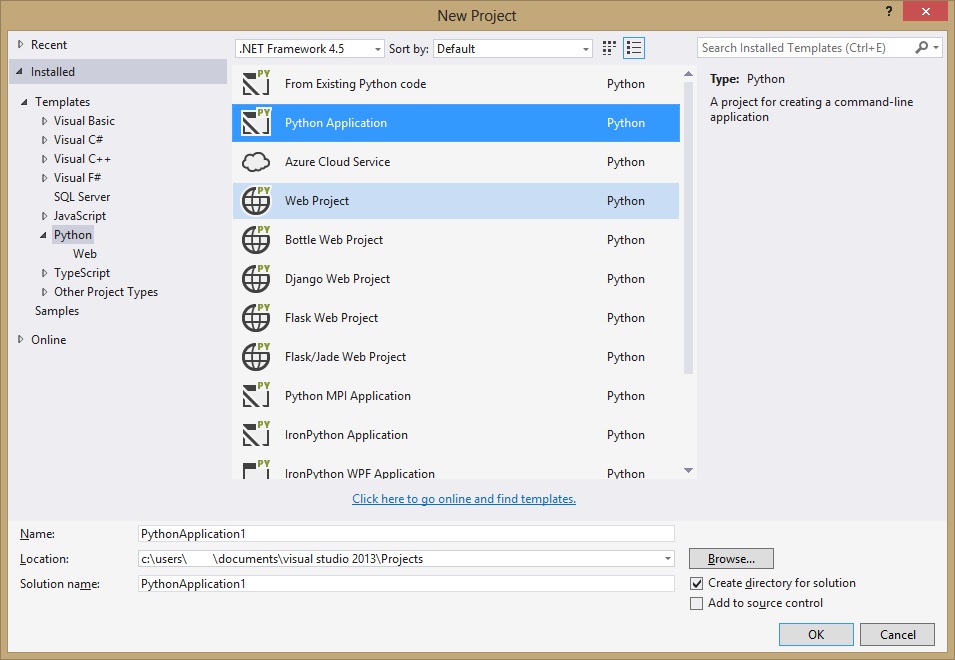Select Azure Cloud Service template name
955x660 pixels.
point(337,162)
